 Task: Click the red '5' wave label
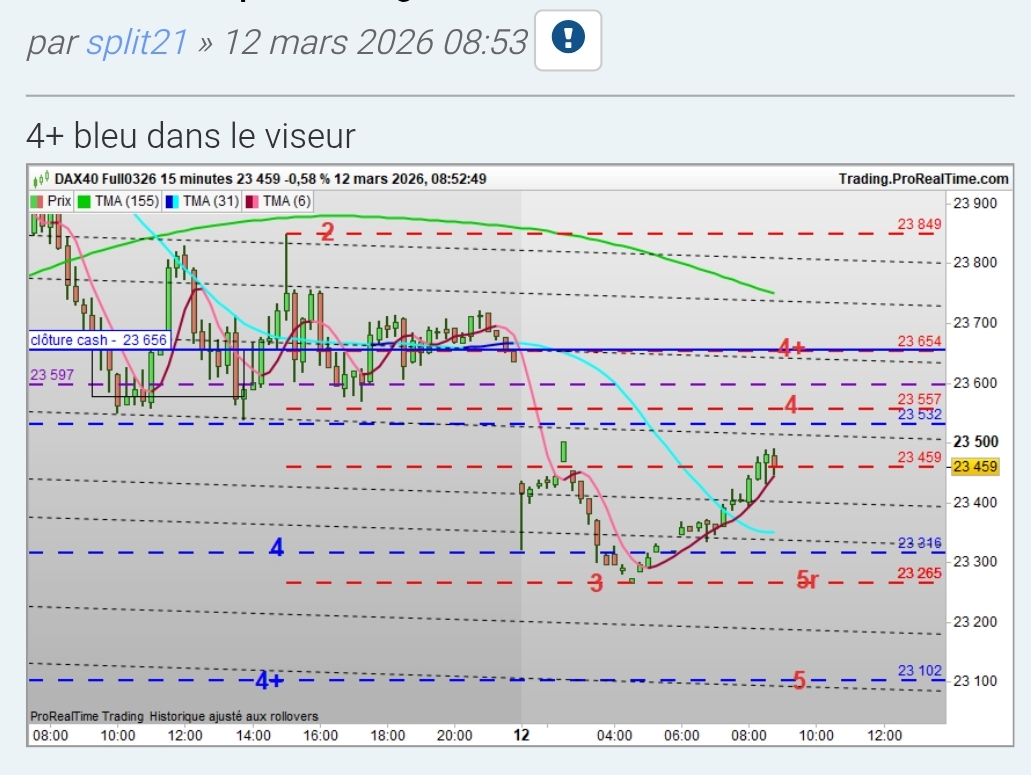tap(799, 680)
